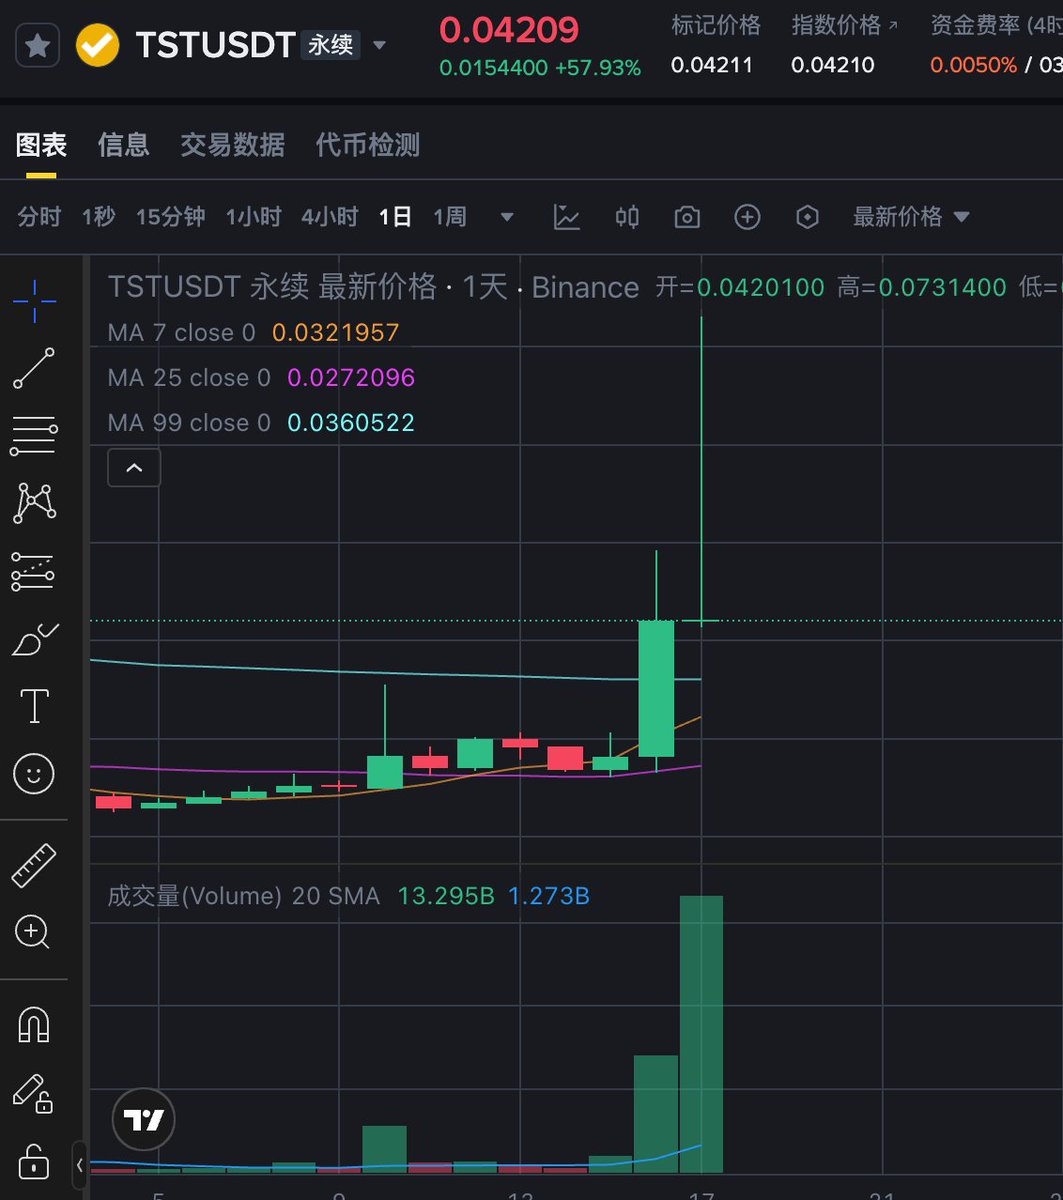Toggle the favorite star for TSTUSDT
Image resolution: width=1063 pixels, height=1200 pixels.
pyautogui.click(x=37, y=46)
